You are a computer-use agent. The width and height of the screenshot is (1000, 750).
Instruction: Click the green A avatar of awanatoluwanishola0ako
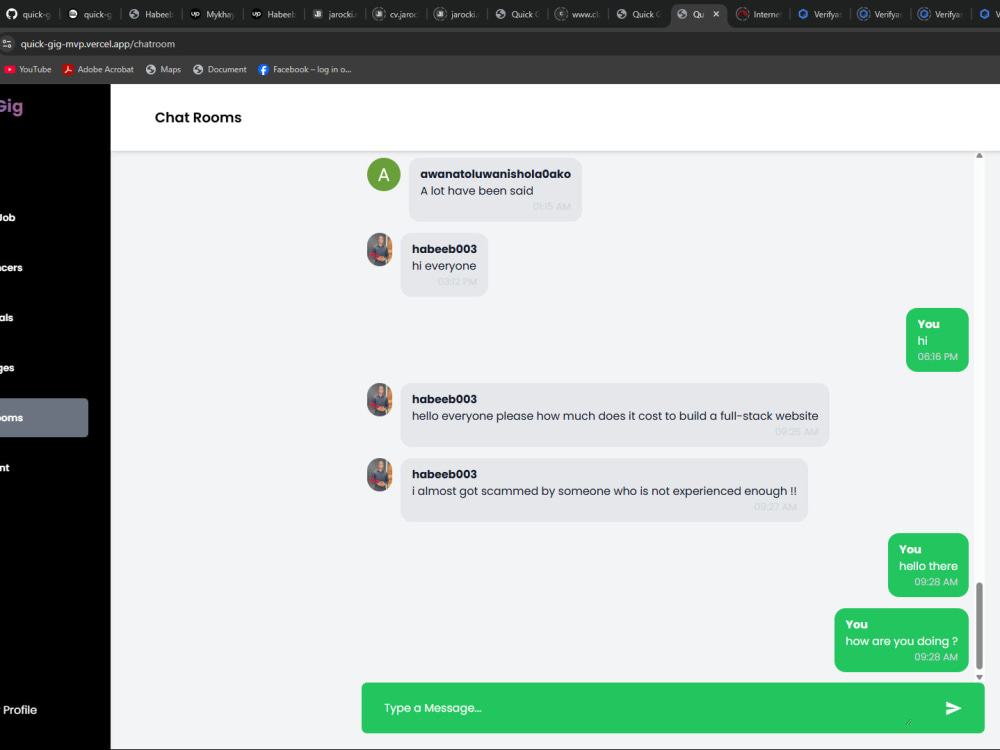coord(383,174)
